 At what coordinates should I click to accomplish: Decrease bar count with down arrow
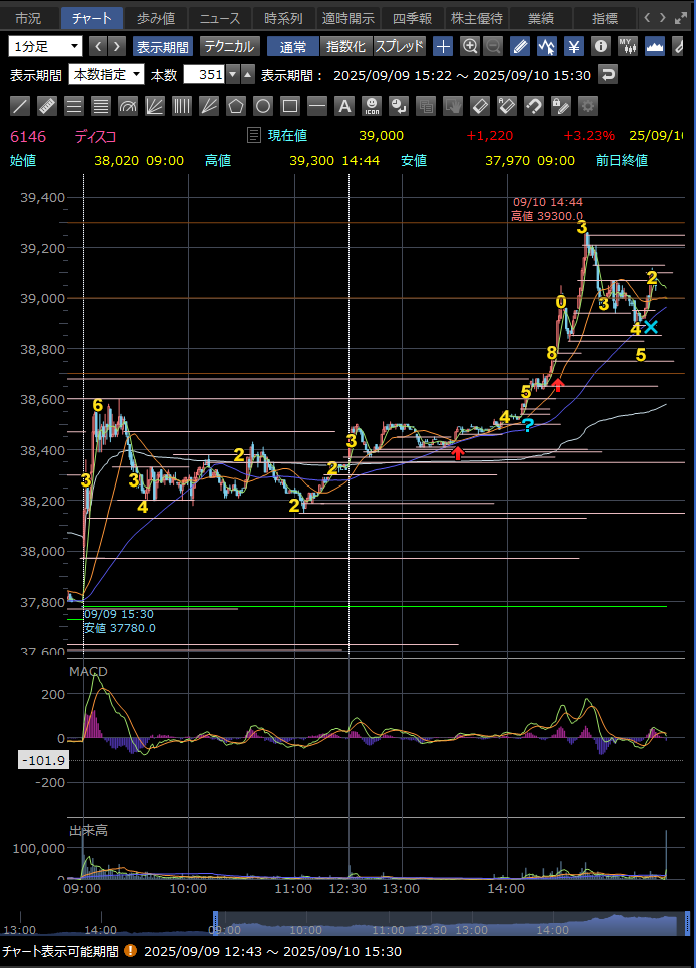[x=233, y=75]
